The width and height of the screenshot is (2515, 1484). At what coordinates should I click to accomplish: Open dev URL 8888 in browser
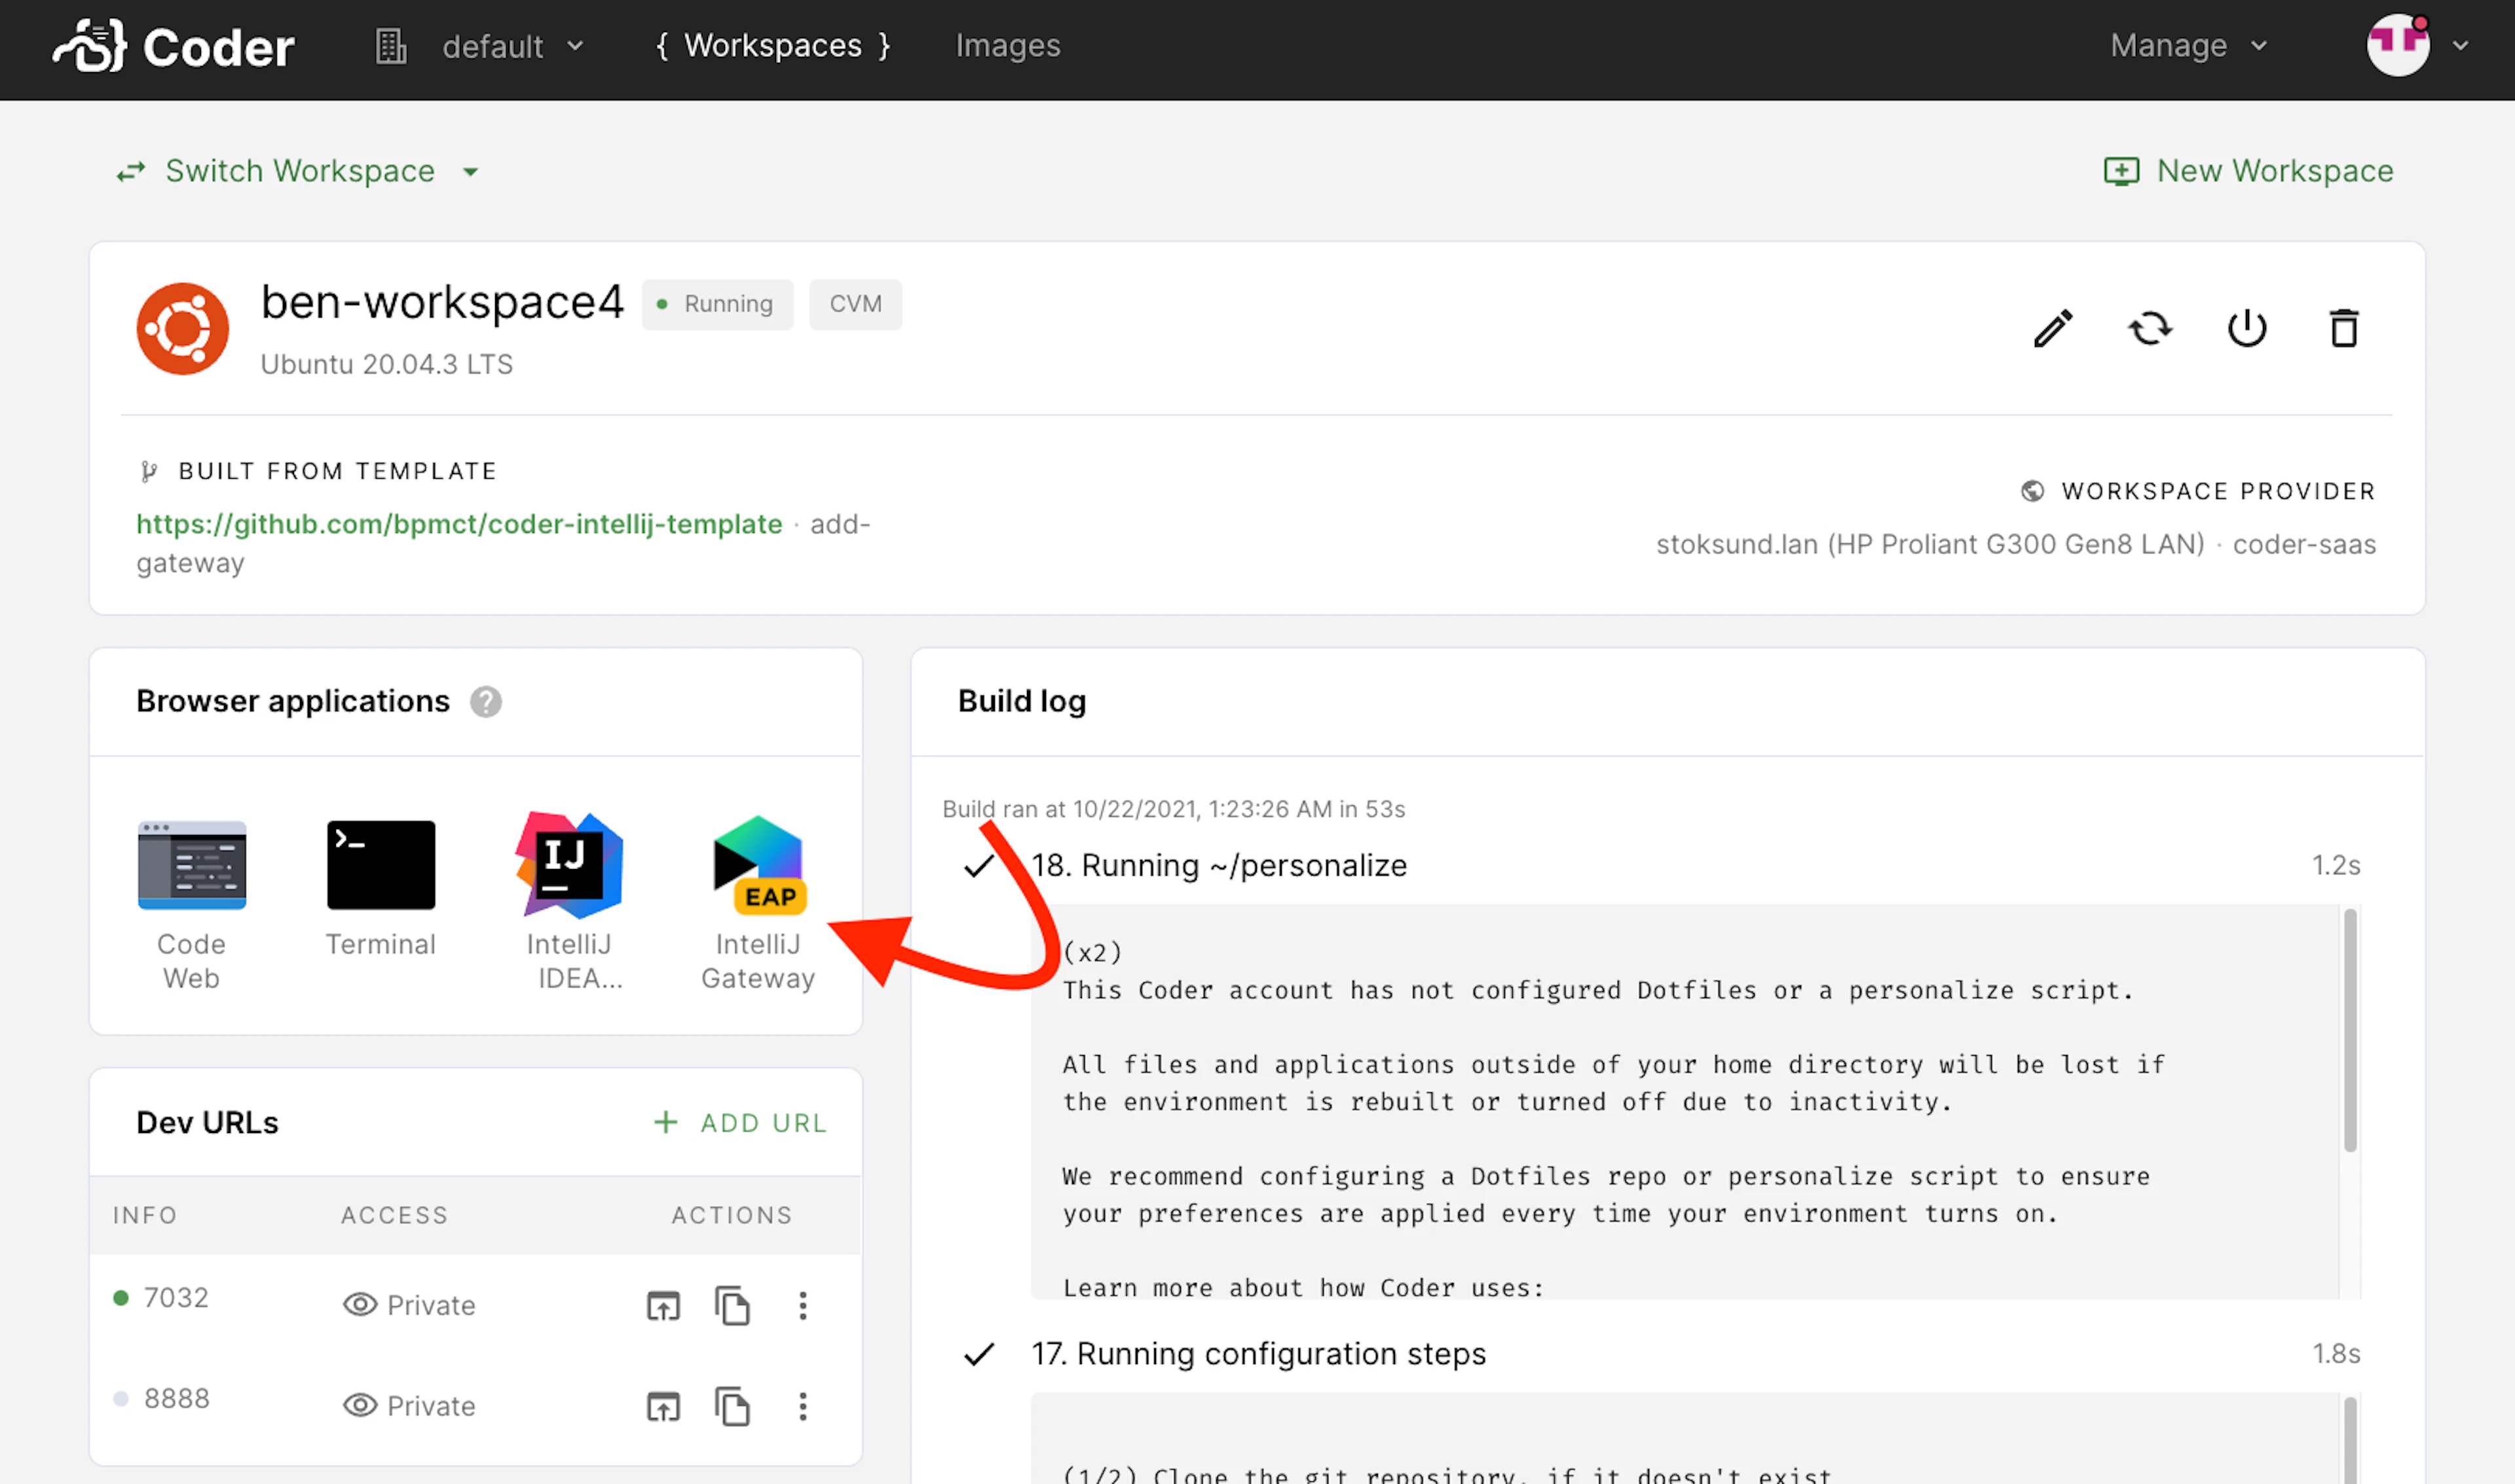[x=663, y=1407]
